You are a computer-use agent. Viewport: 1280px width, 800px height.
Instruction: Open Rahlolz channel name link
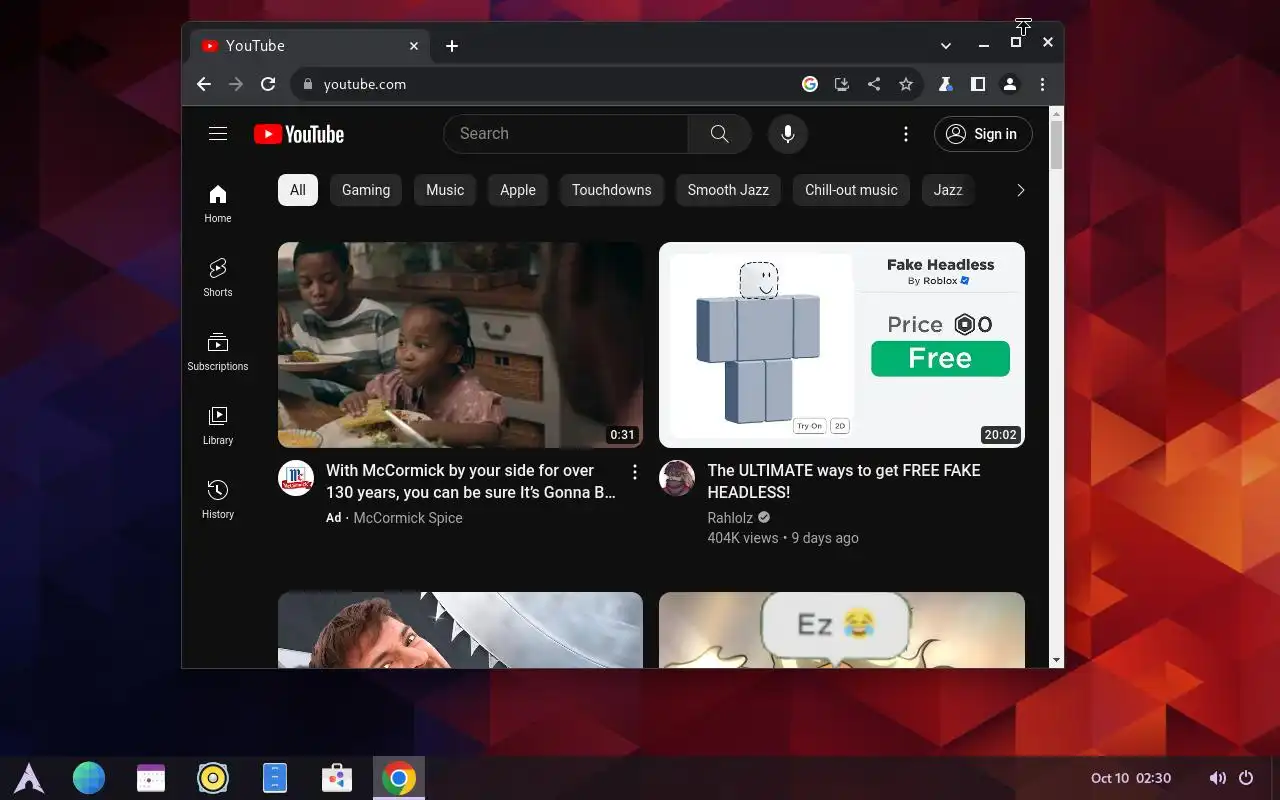730,517
